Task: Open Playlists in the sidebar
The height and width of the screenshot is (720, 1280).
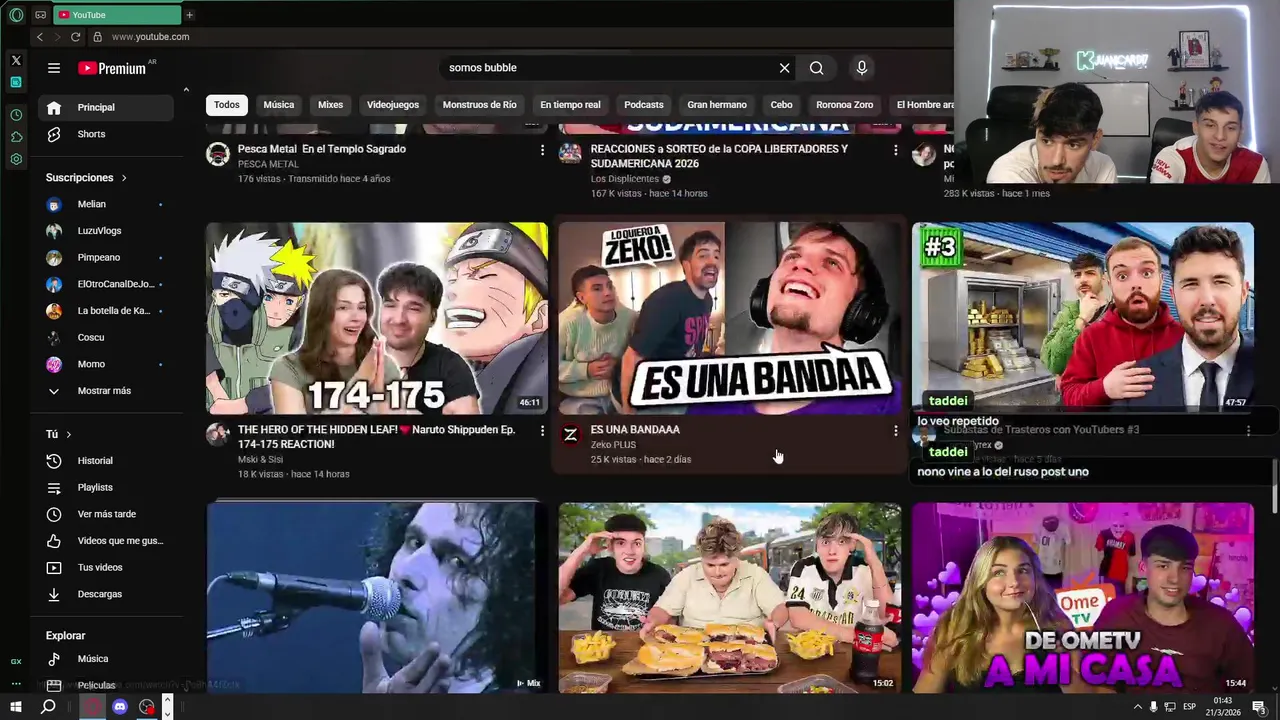Action: tap(106, 488)
